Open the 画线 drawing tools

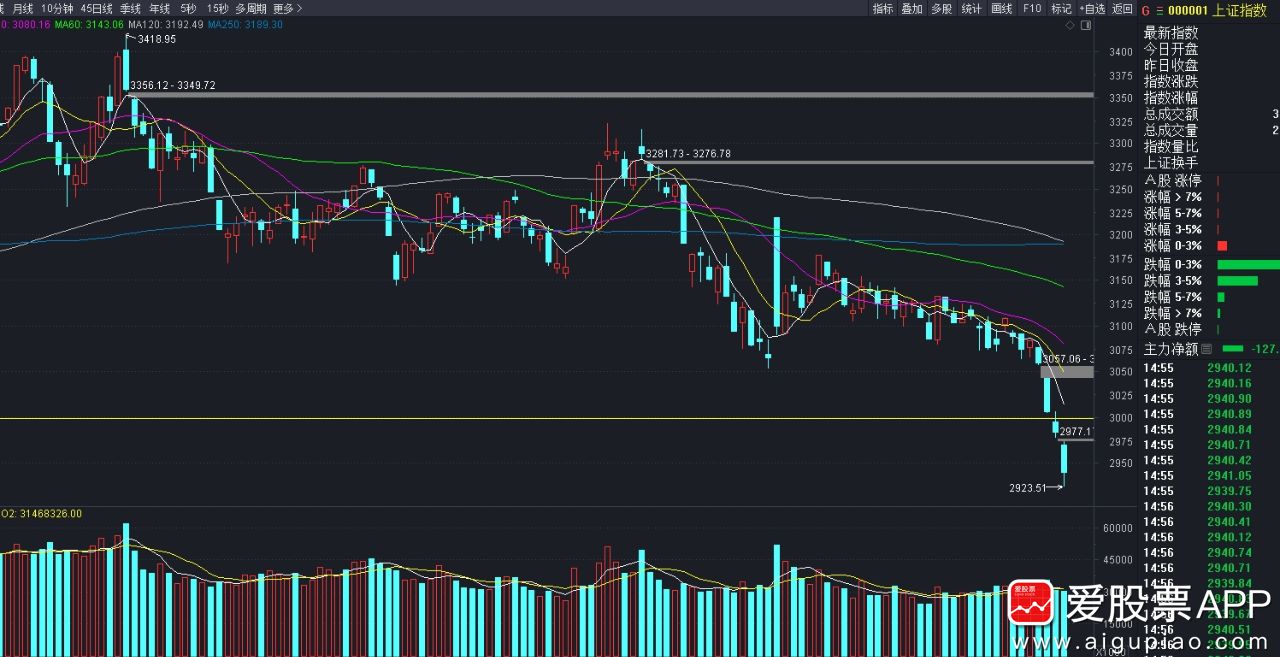click(1001, 9)
